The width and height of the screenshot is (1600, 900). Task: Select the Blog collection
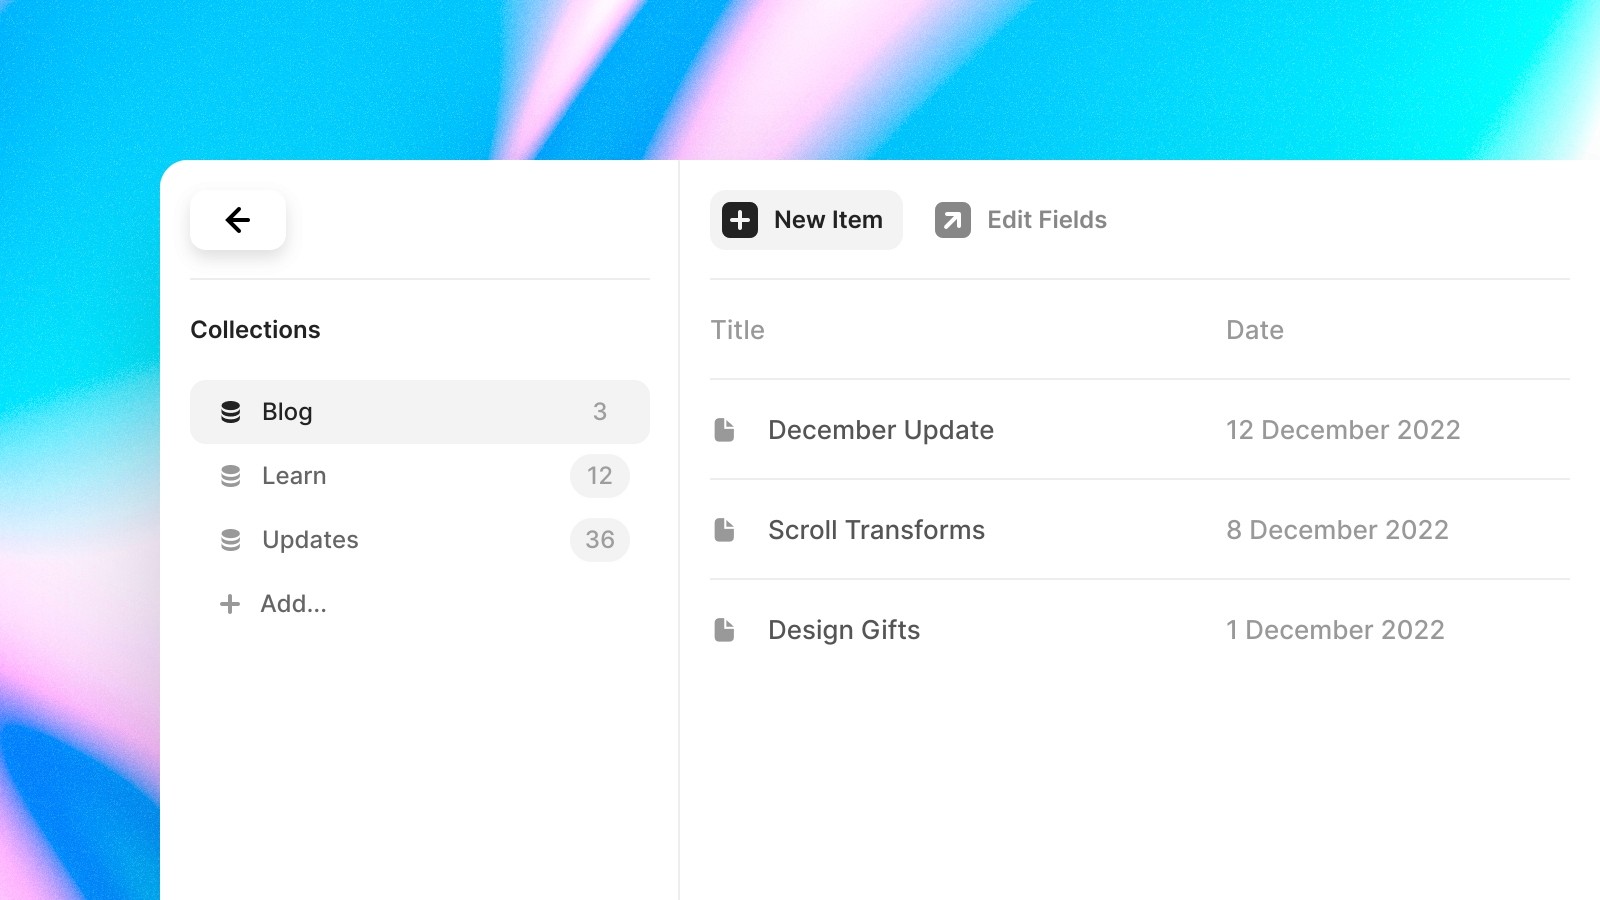[x=286, y=411]
